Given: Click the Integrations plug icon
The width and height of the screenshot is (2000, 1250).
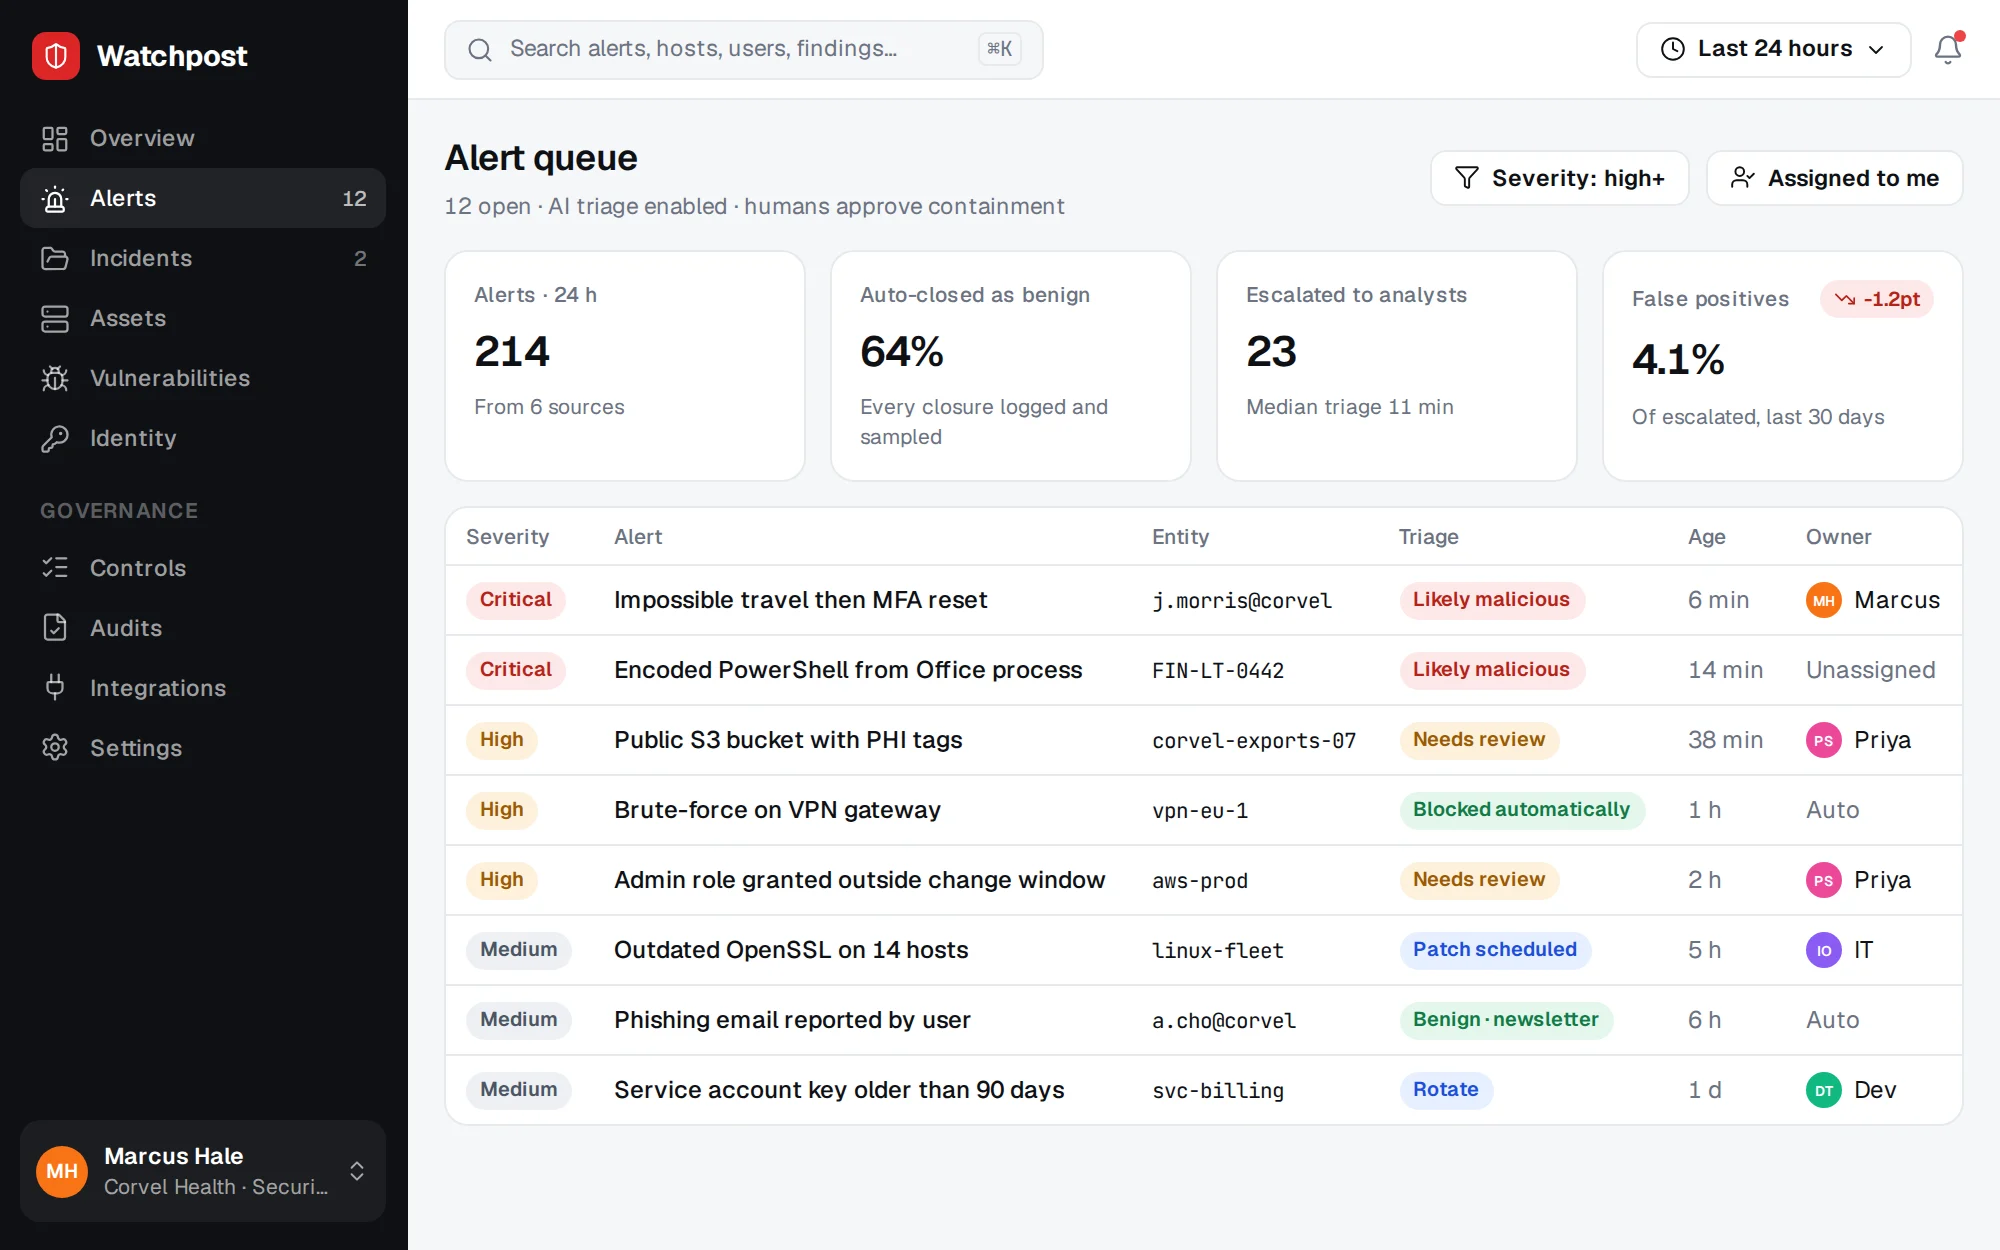Looking at the screenshot, I should (55, 688).
